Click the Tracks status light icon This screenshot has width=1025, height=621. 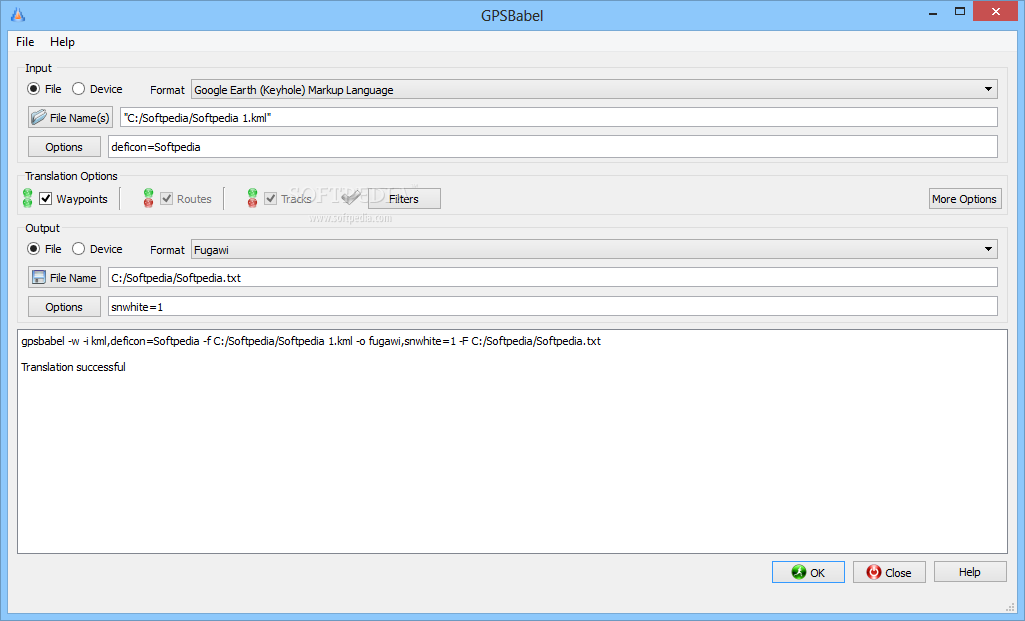[x=252, y=198]
